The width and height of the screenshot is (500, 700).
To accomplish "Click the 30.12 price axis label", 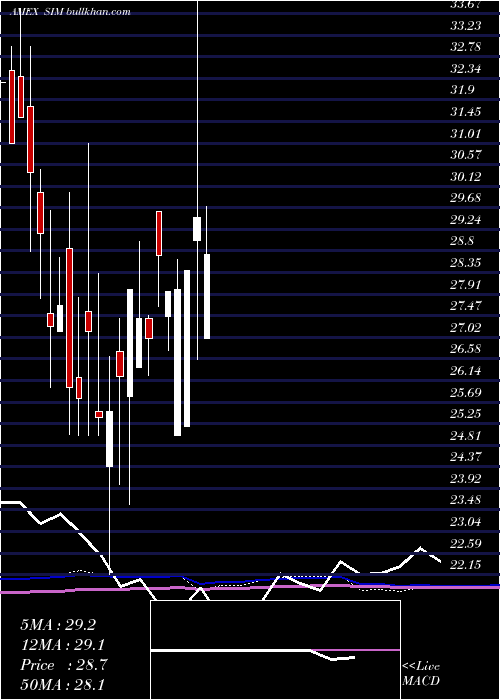I will (466, 177).
